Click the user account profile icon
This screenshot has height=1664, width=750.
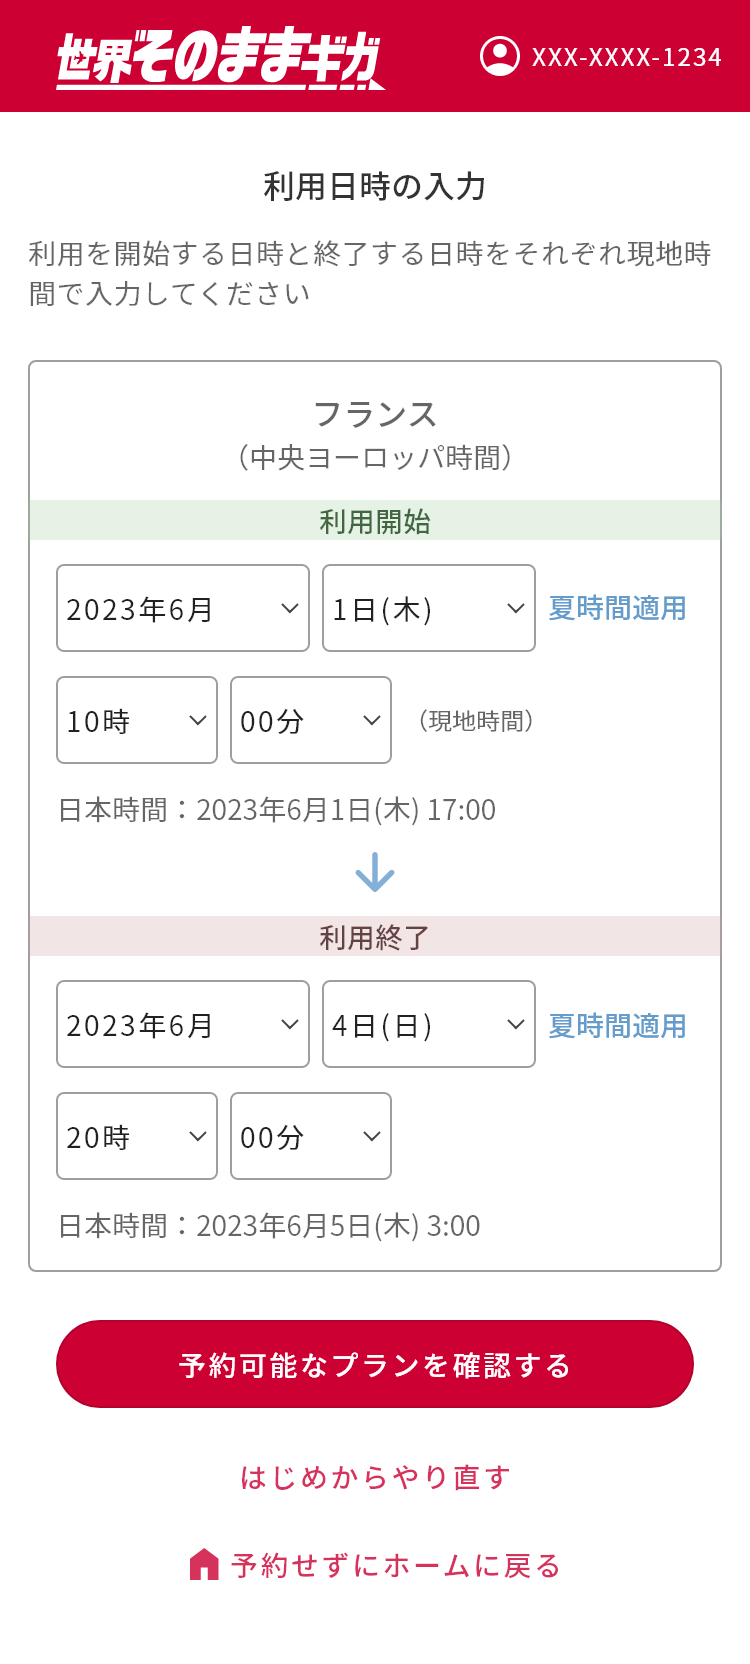tap(500, 56)
